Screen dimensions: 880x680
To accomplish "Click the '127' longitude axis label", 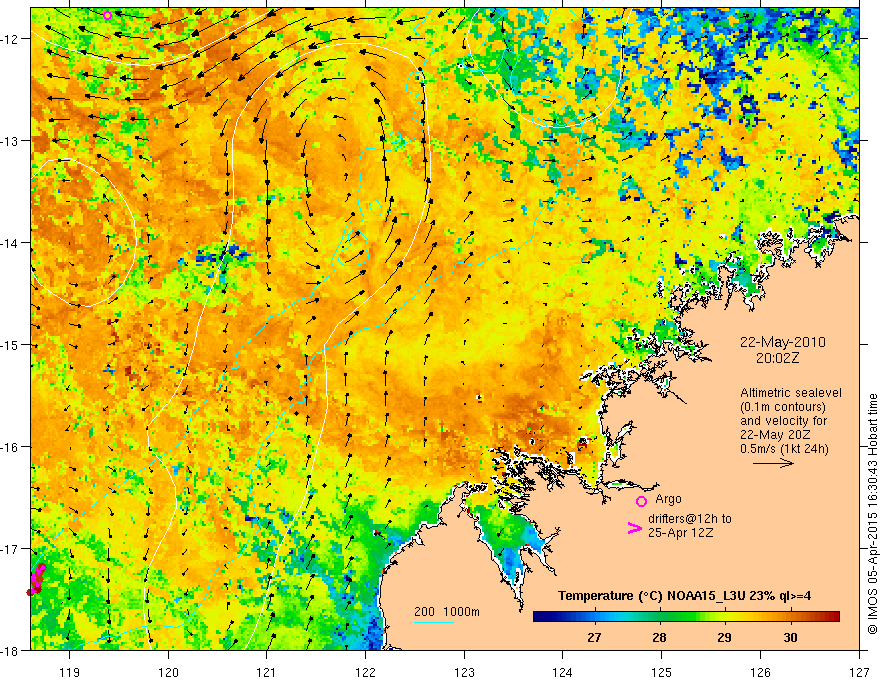I will (859, 672).
